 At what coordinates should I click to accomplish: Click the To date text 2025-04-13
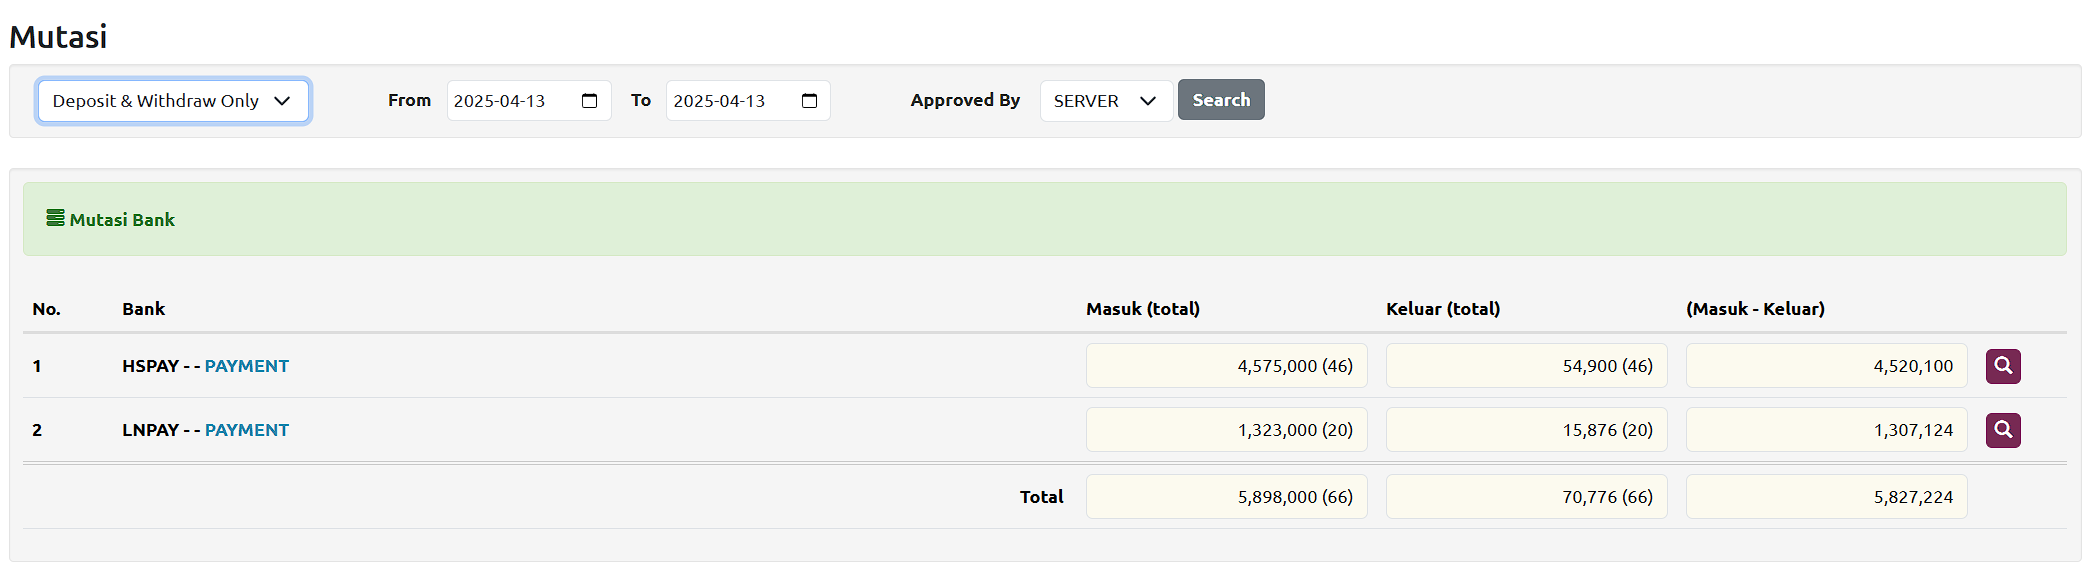(719, 101)
